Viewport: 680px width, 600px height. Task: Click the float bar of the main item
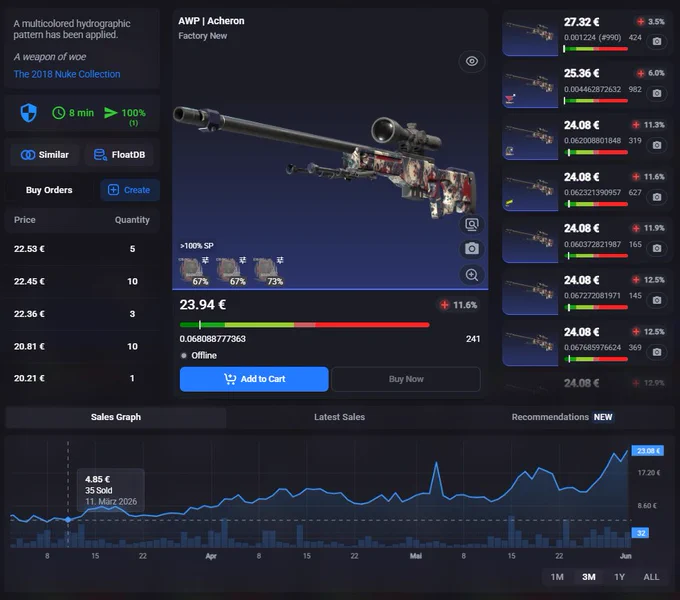(x=304, y=325)
